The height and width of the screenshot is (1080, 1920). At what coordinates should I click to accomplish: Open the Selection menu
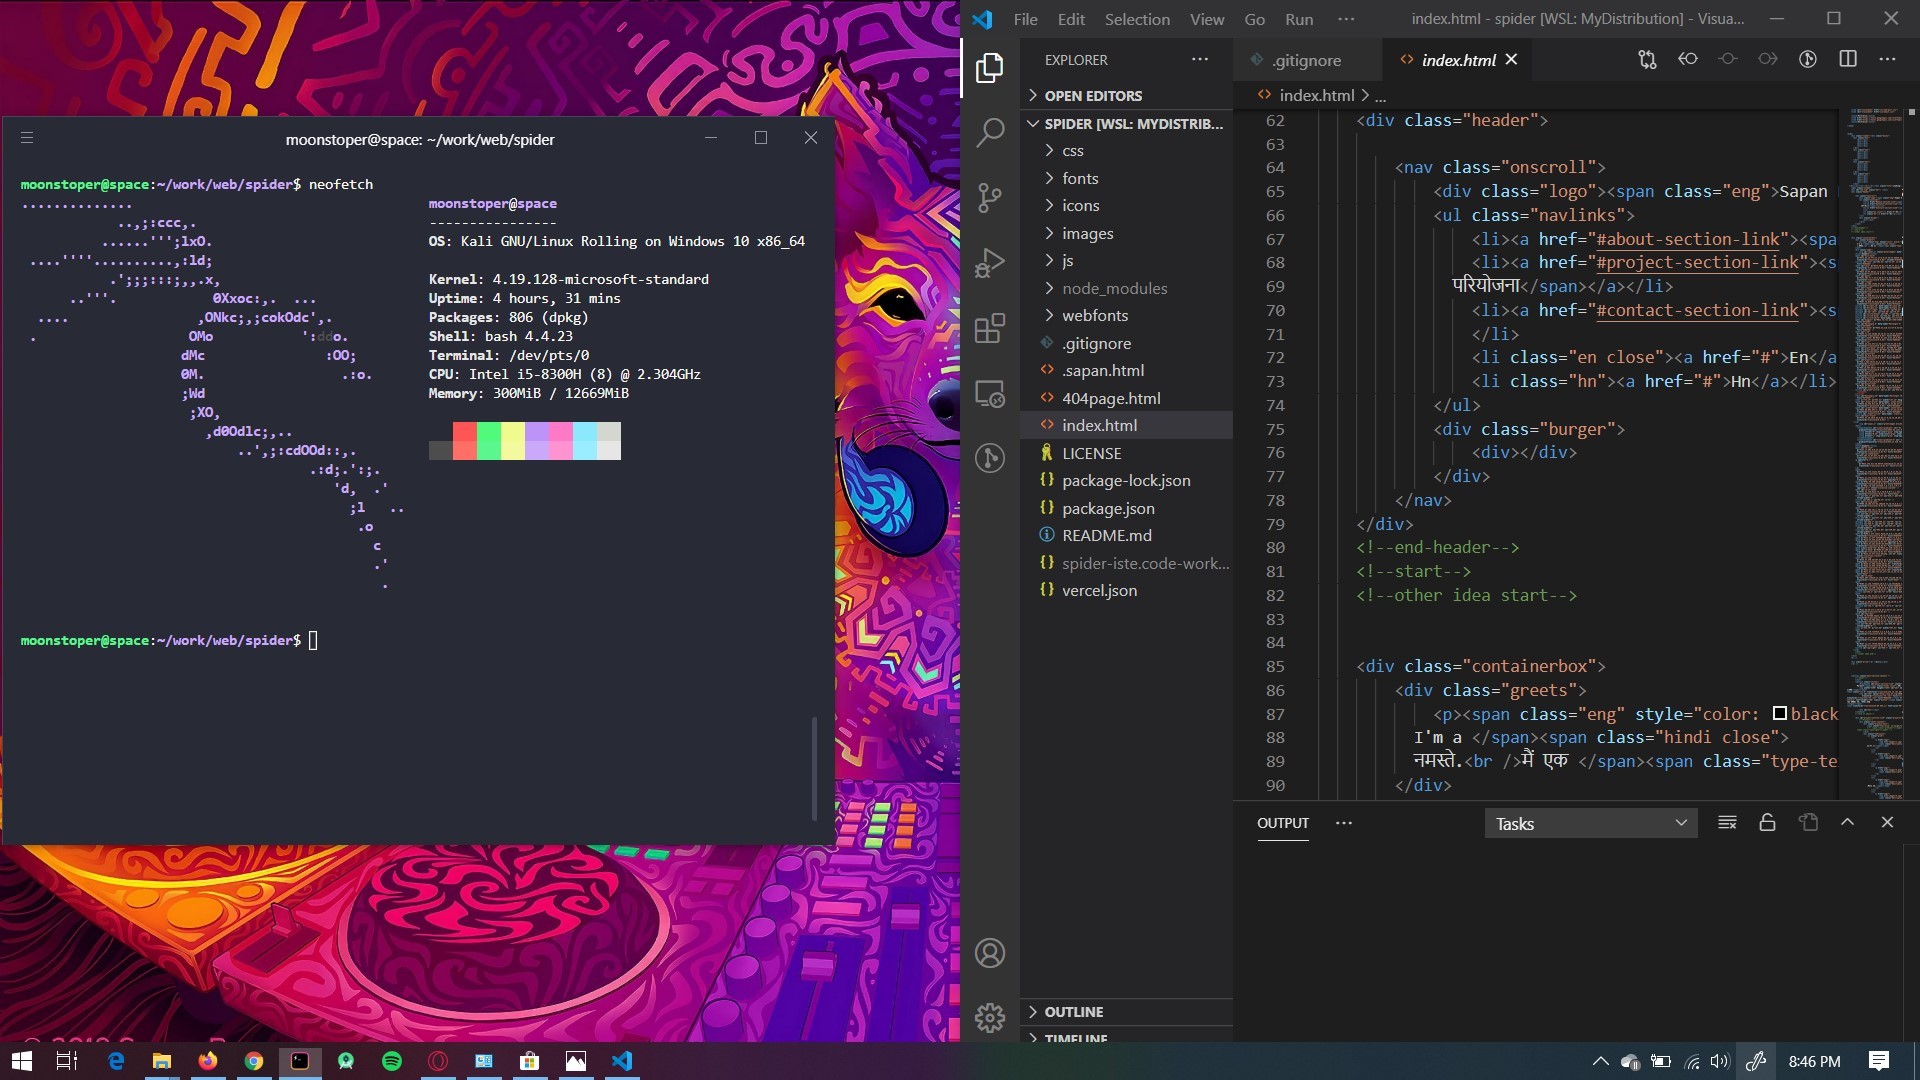pyautogui.click(x=1136, y=19)
